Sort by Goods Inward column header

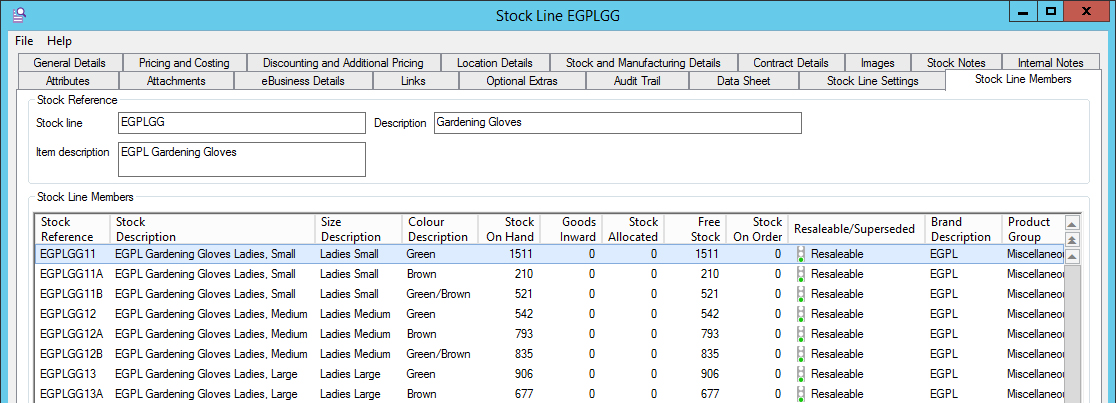571,229
